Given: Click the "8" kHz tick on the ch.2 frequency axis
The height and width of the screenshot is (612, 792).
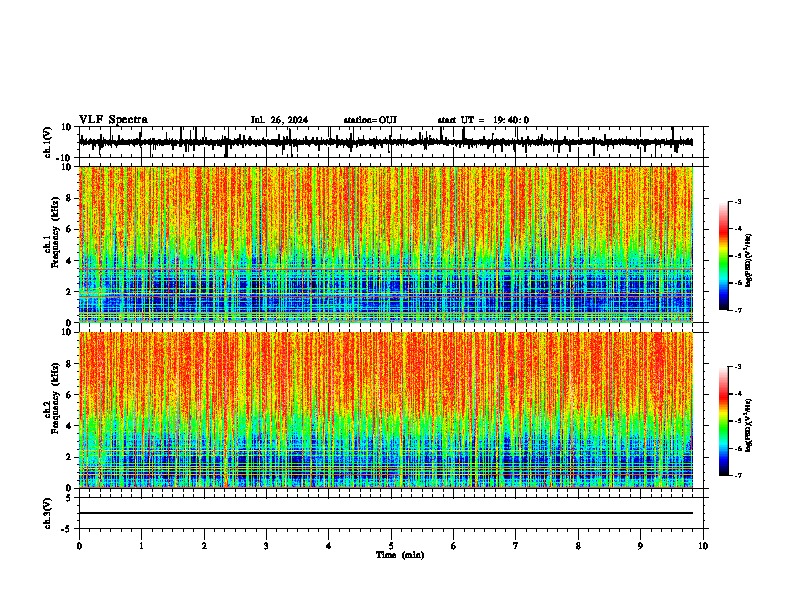Looking at the screenshot, I should (x=70, y=364).
